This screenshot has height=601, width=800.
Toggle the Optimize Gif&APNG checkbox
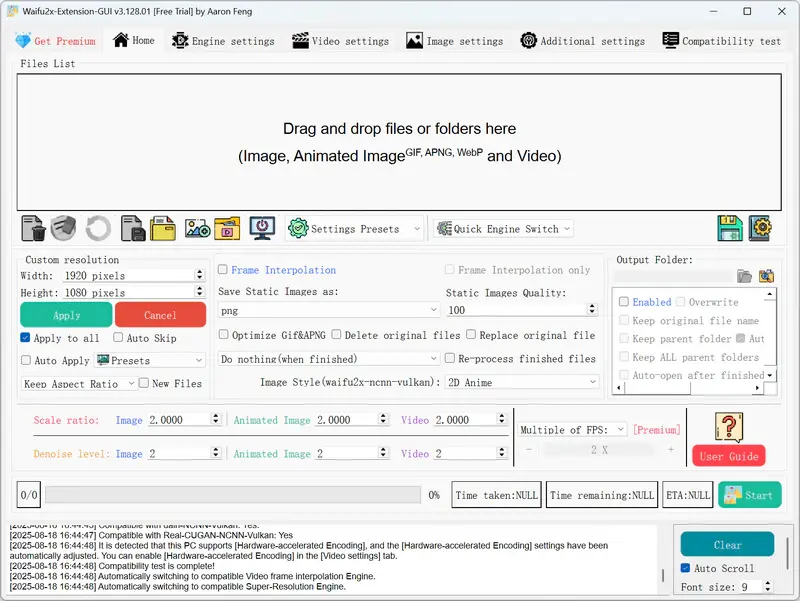pos(224,335)
